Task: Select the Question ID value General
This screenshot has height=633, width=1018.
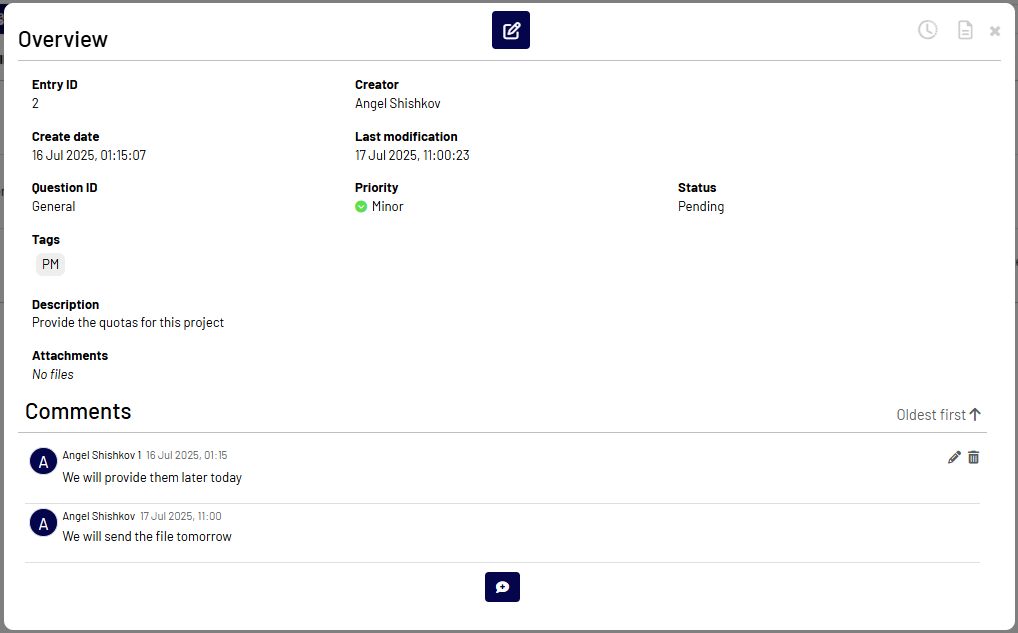Action: tap(53, 206)
